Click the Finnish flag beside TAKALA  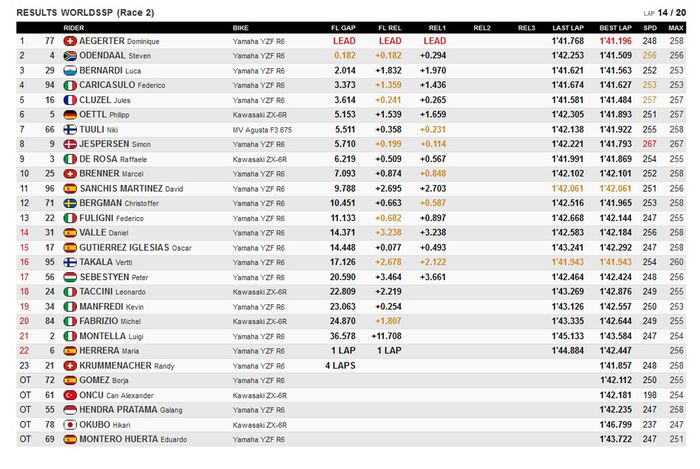[x=70, y=262]
